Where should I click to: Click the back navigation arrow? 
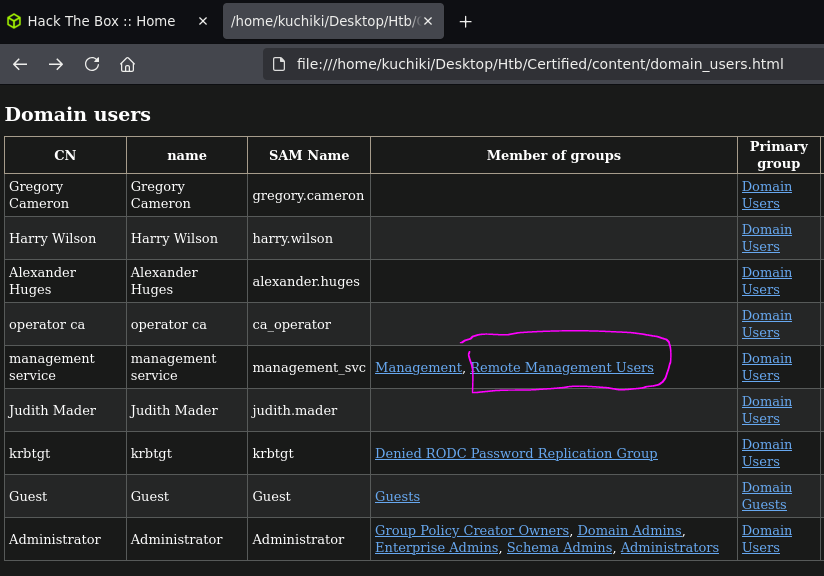(x=20, y=63)
